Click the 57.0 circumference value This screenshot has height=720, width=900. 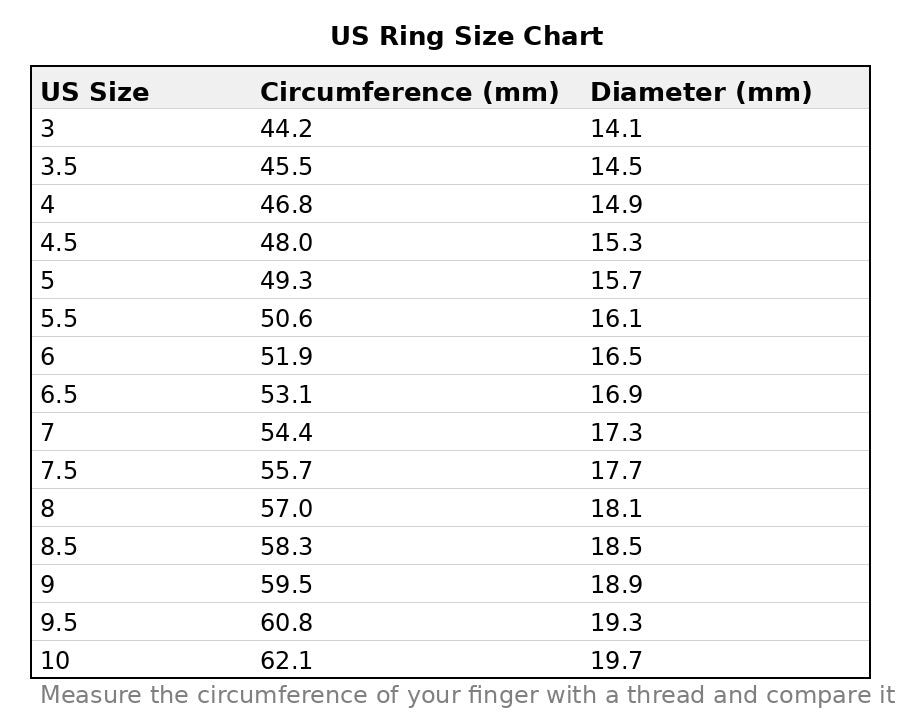(x=286, y=508)
